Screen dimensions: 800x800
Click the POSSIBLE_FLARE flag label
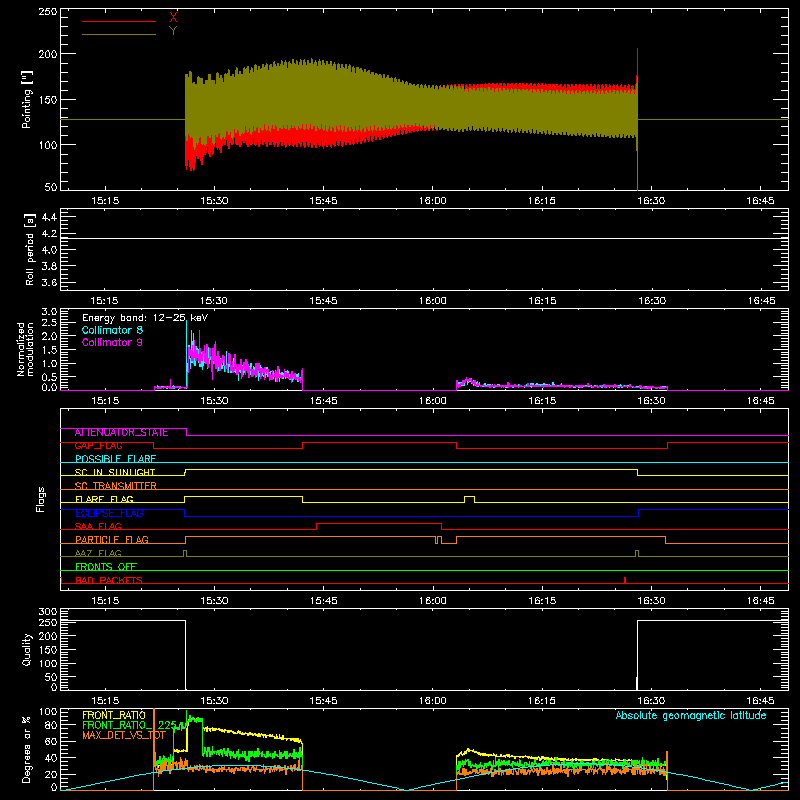tap(115, 459)
